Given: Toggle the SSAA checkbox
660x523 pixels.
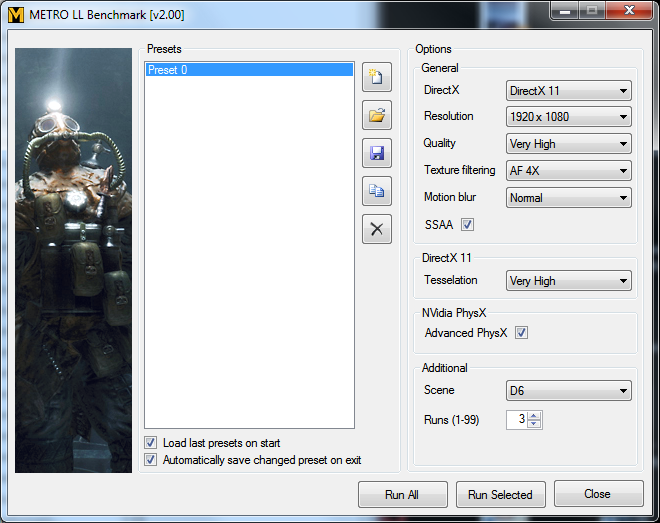Looking at the screenshot, I should pyautogui.click(x=467, y=225).
